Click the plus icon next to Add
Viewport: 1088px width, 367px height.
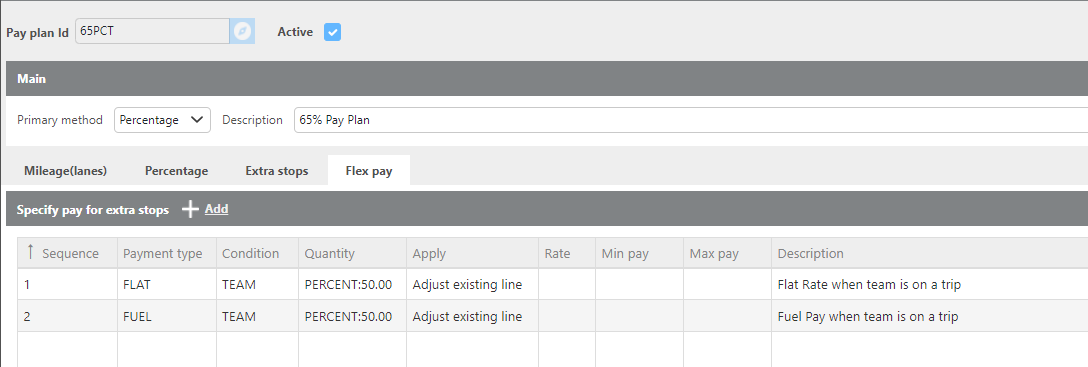click(x=190, y=209)
